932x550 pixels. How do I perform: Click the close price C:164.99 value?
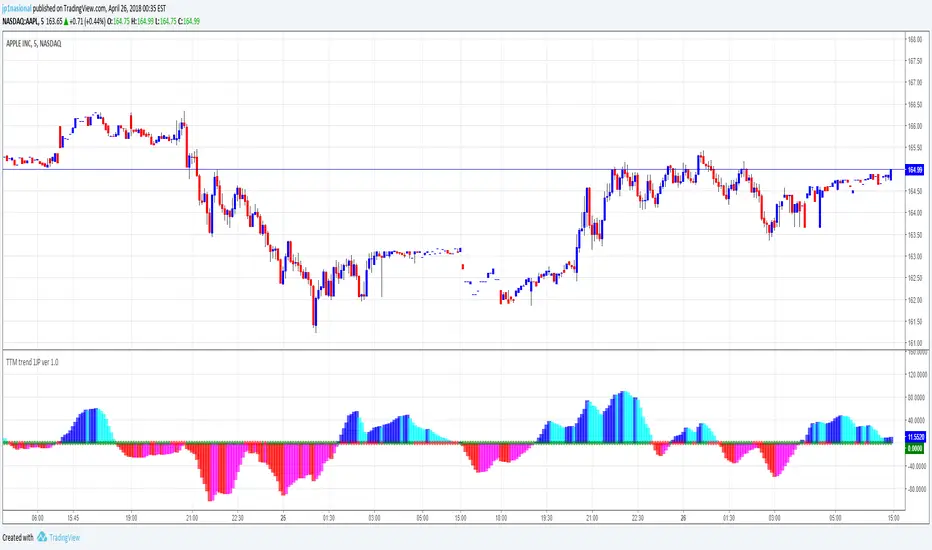(x=189, y=21)
